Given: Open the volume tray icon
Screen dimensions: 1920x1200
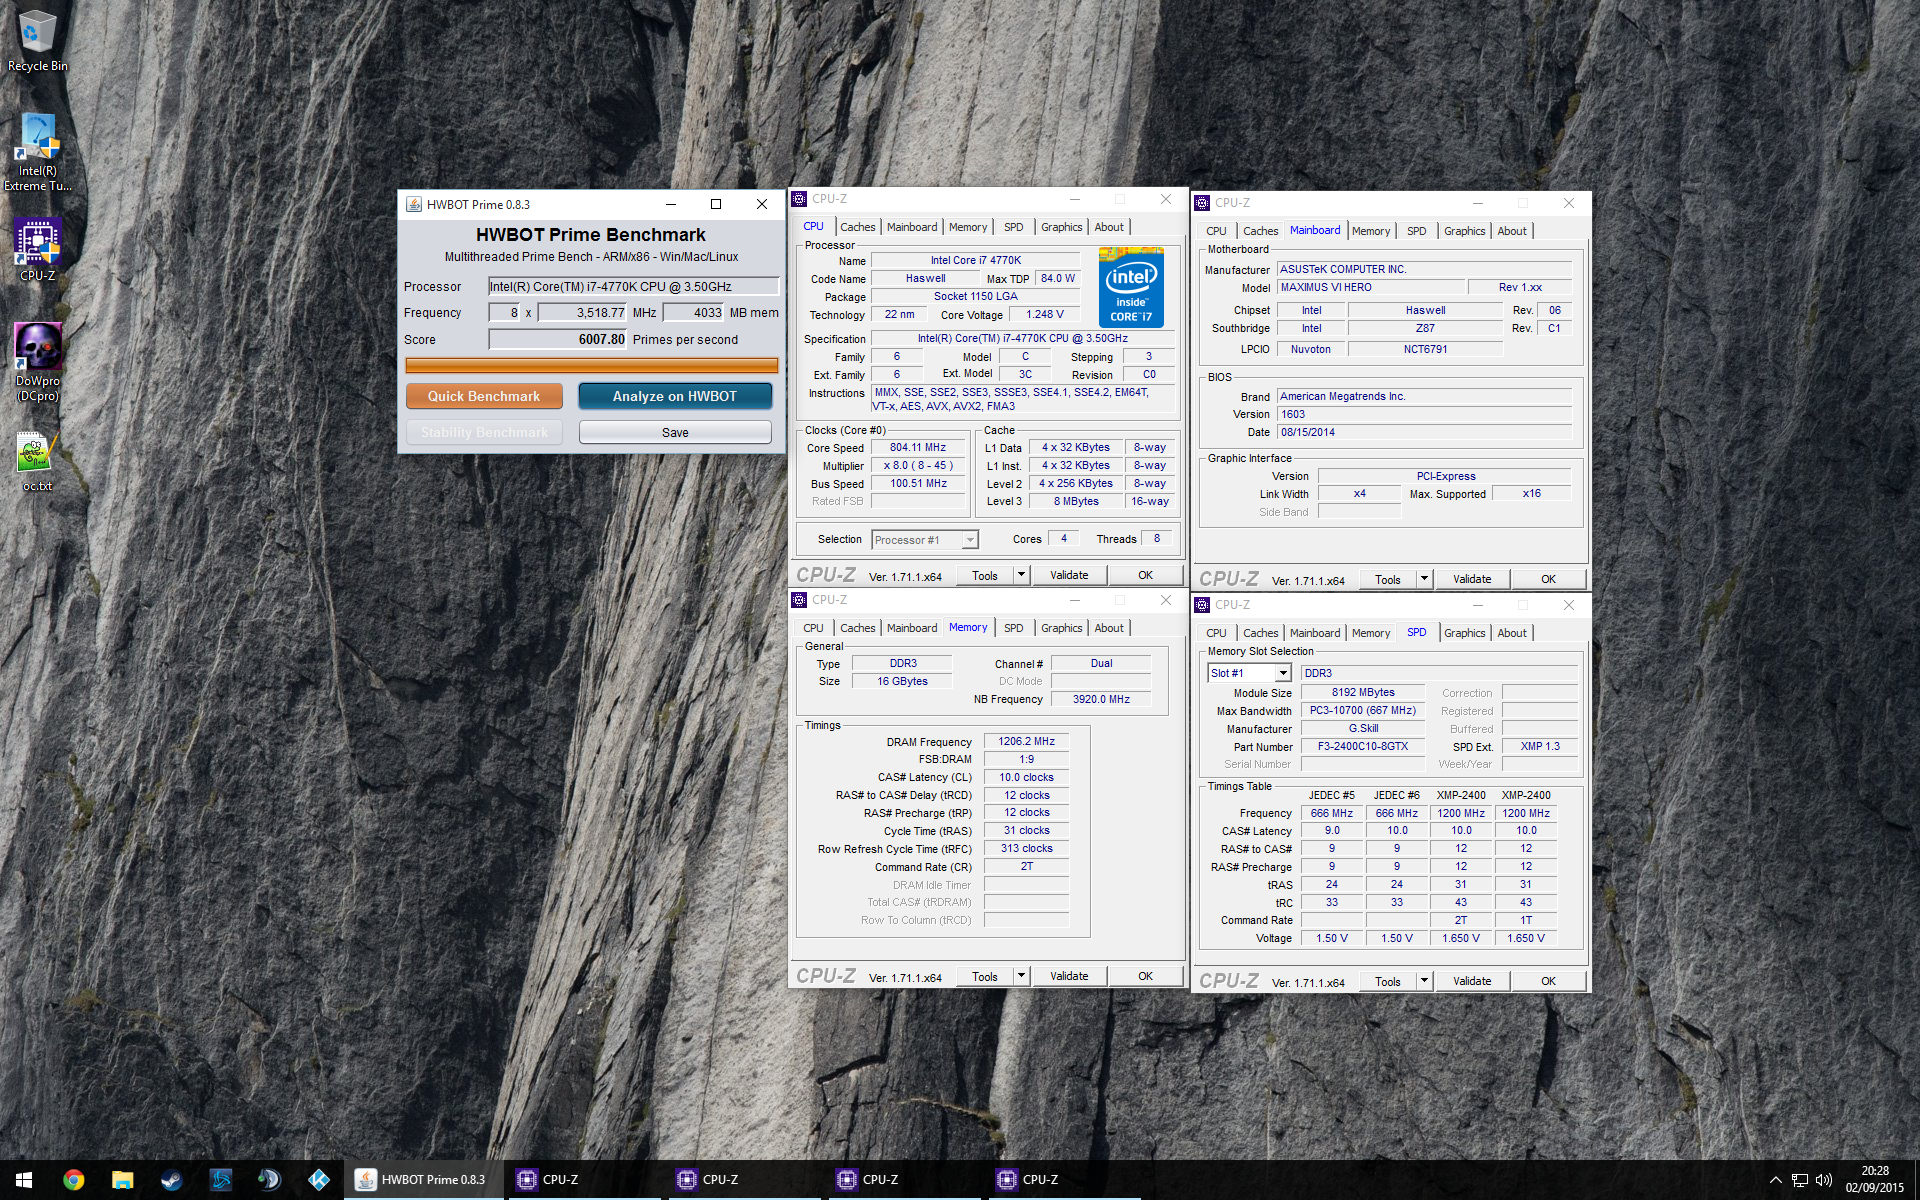Looking at the screenshot, I should pyautogui.click(x=1823, y=1180).
